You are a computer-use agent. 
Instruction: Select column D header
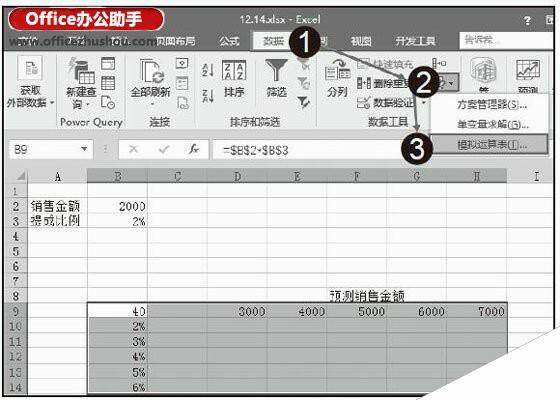(x=237, y=176)
